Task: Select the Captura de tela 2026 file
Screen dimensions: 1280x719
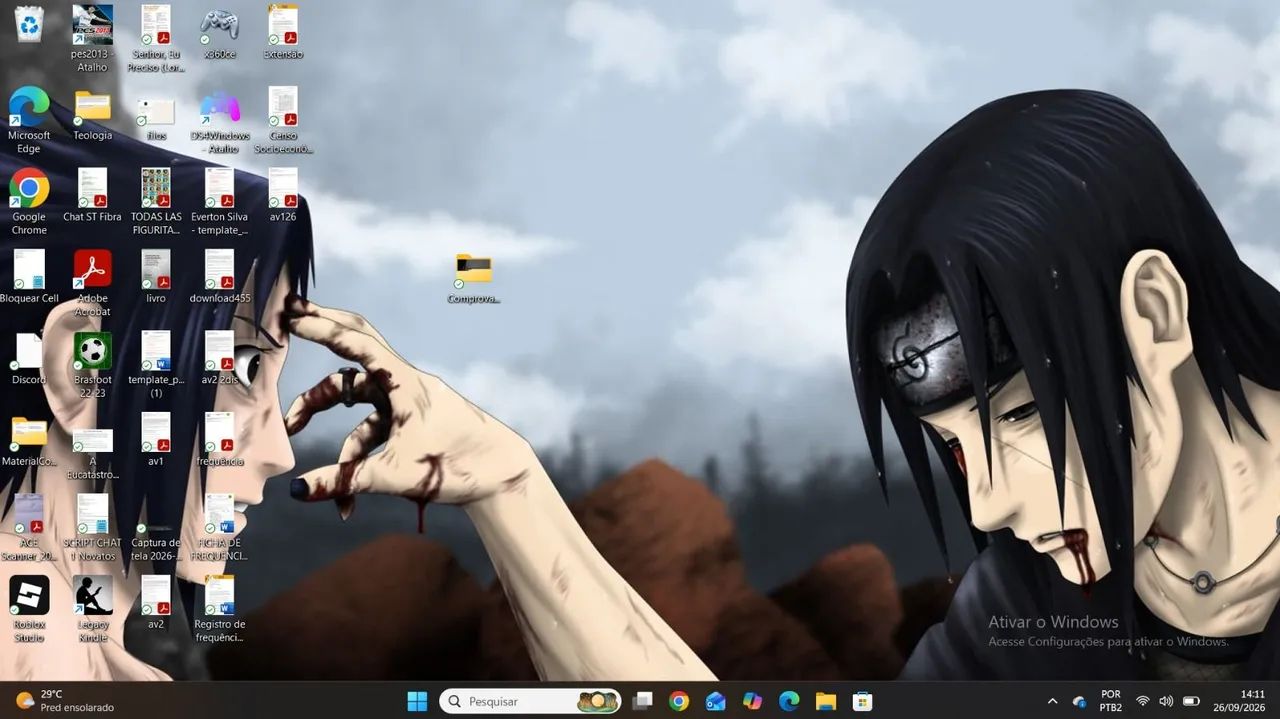Action: [x=156, y=540]
